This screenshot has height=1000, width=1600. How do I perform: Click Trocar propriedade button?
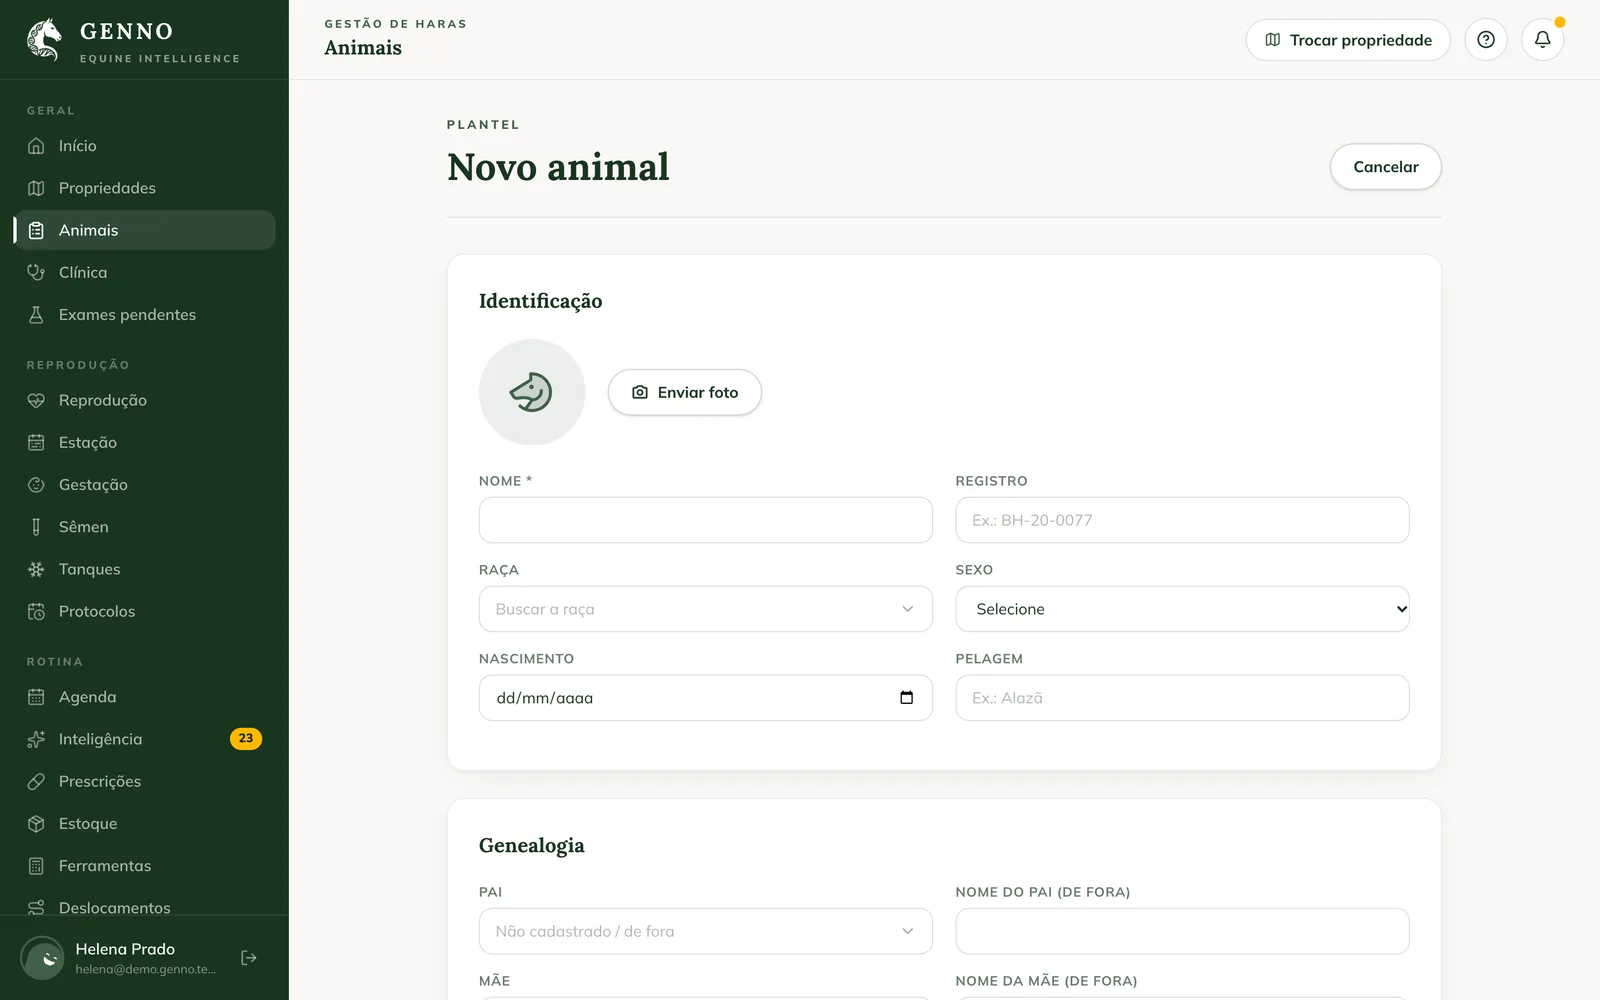[1348, 40]
